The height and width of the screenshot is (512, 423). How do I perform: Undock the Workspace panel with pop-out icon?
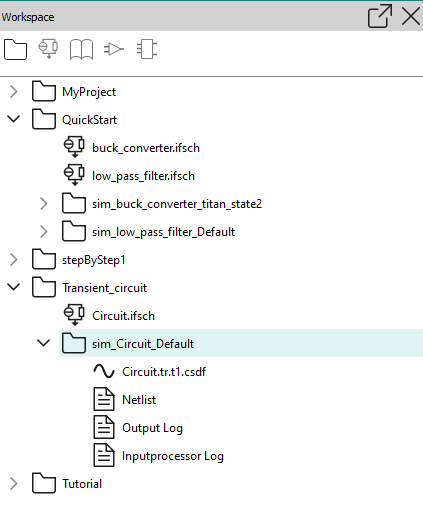click(379, 16)
